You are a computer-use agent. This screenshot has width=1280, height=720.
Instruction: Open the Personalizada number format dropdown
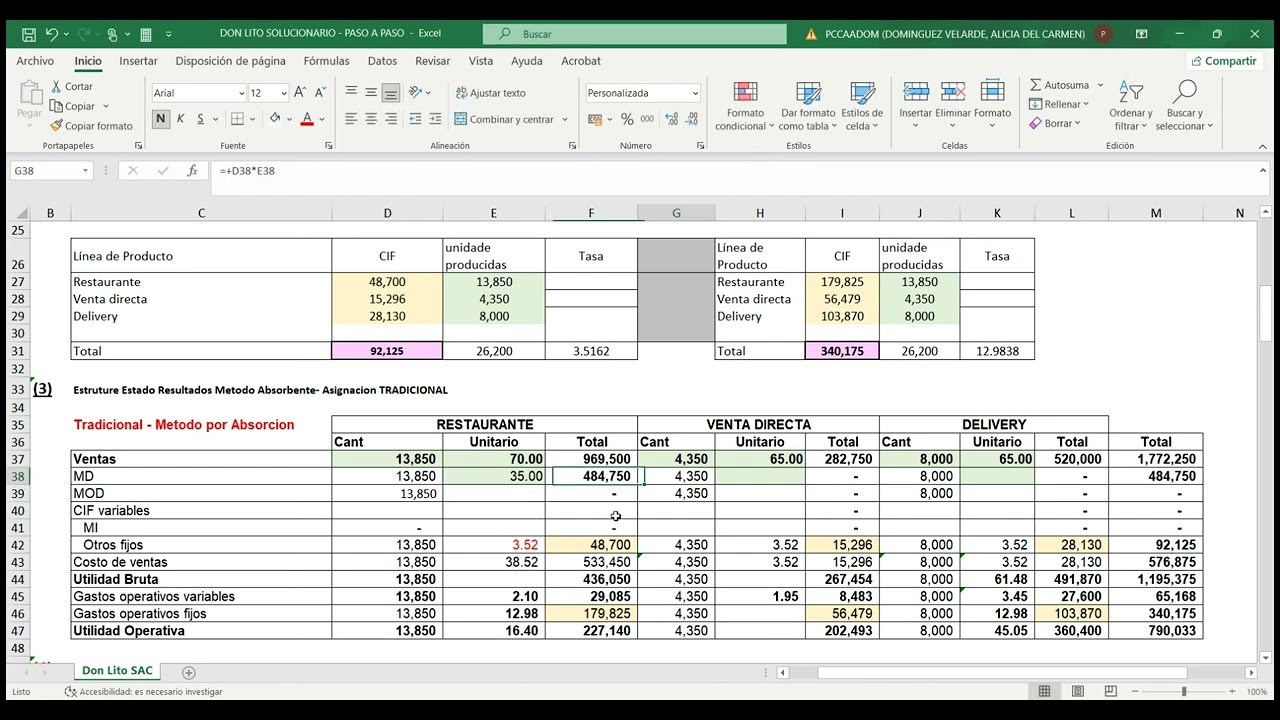(695, 93)
